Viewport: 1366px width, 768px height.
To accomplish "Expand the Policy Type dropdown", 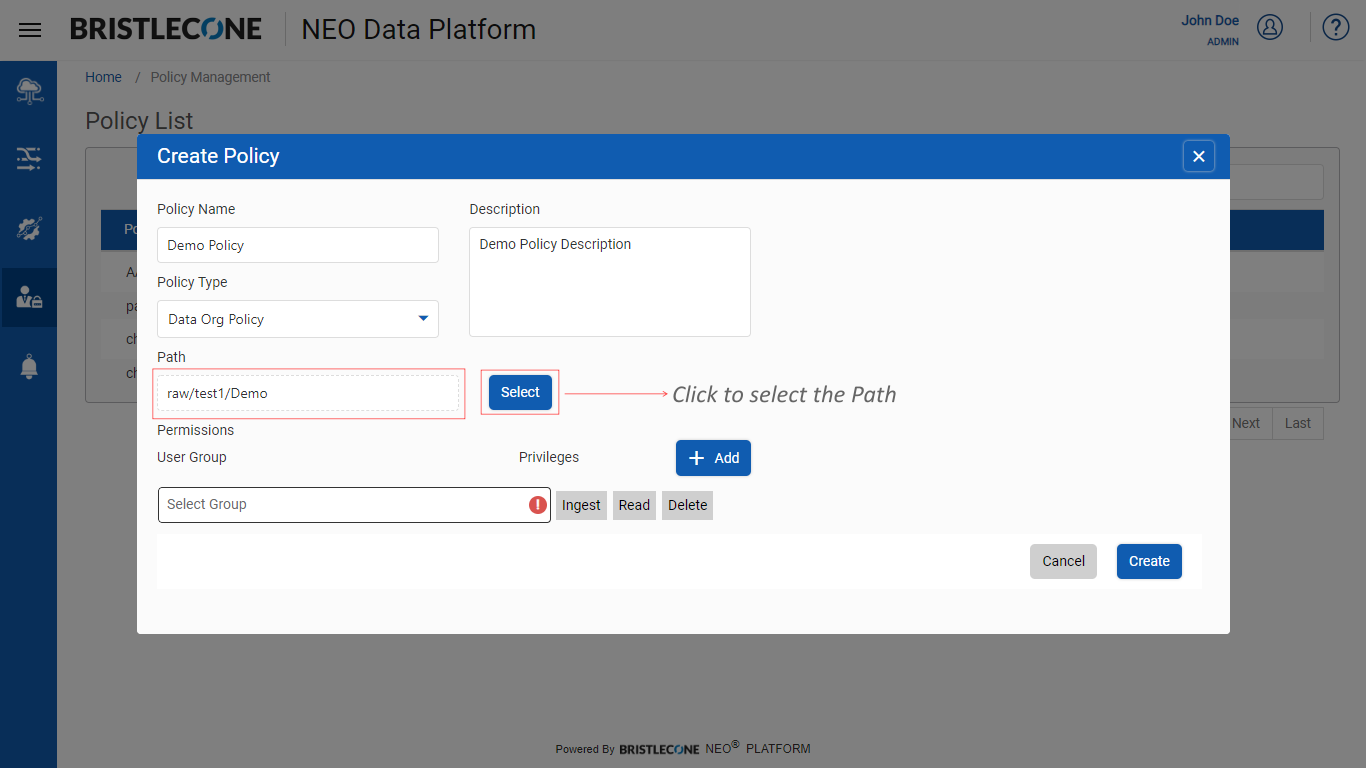I will click(x=298, y=319).
